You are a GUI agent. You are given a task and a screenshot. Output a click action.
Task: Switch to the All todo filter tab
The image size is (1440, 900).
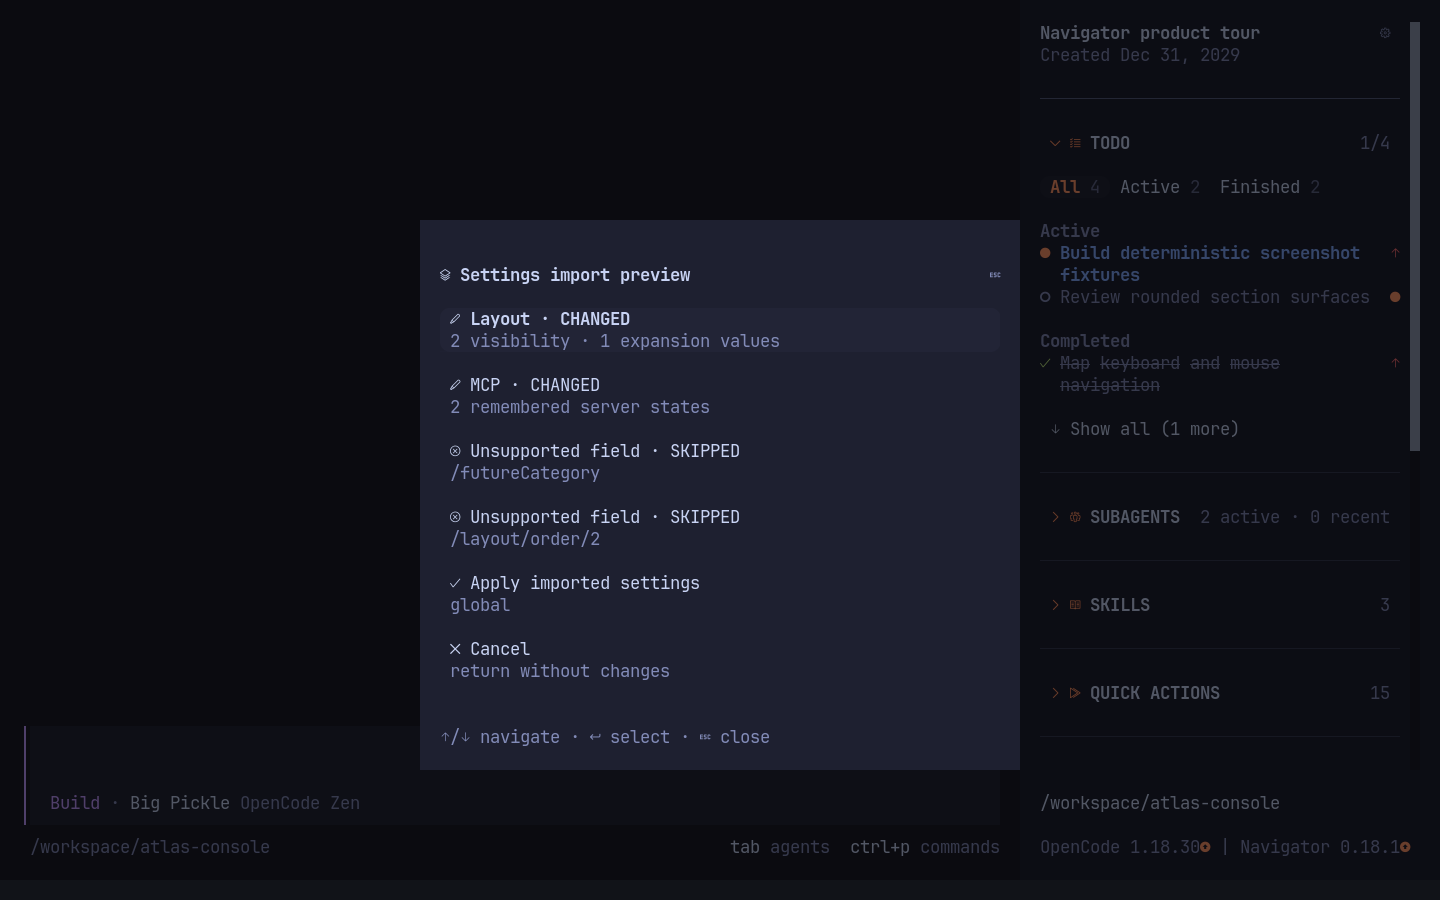1075,187
